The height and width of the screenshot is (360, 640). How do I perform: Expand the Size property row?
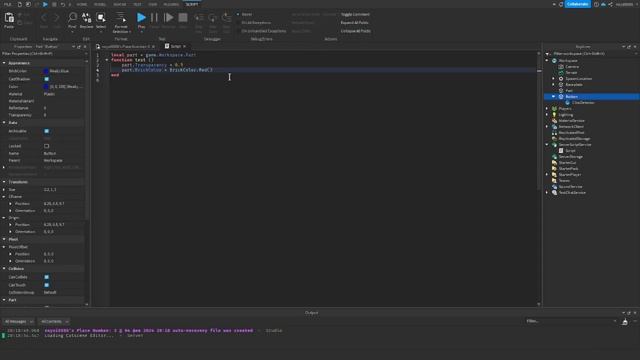(4, 189)
